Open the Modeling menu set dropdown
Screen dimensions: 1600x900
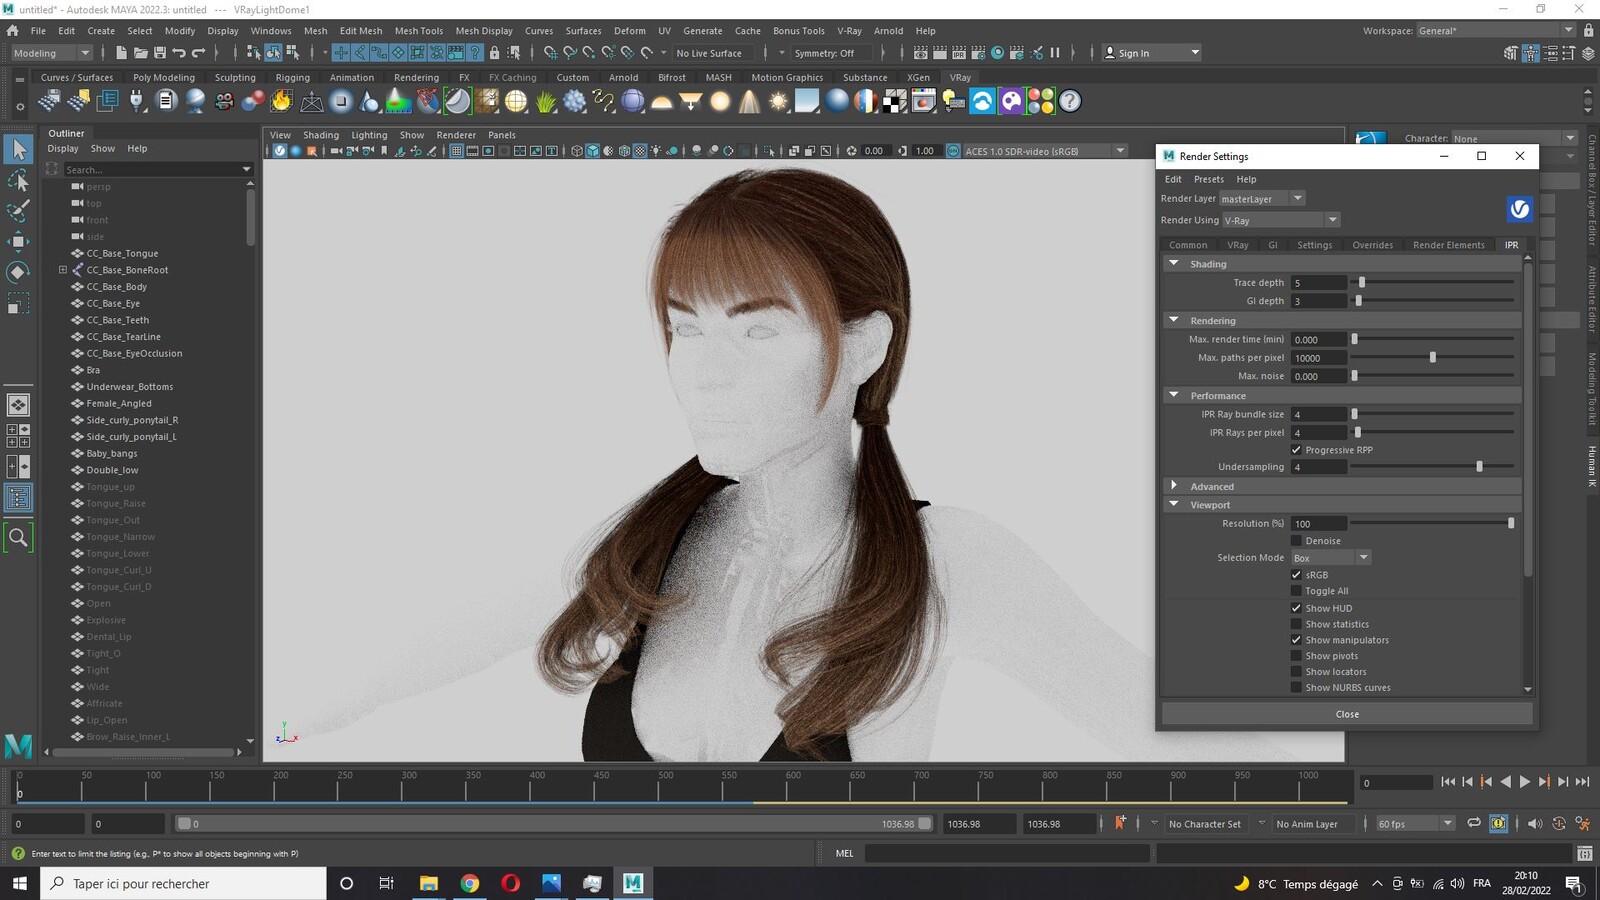(51, 53)
